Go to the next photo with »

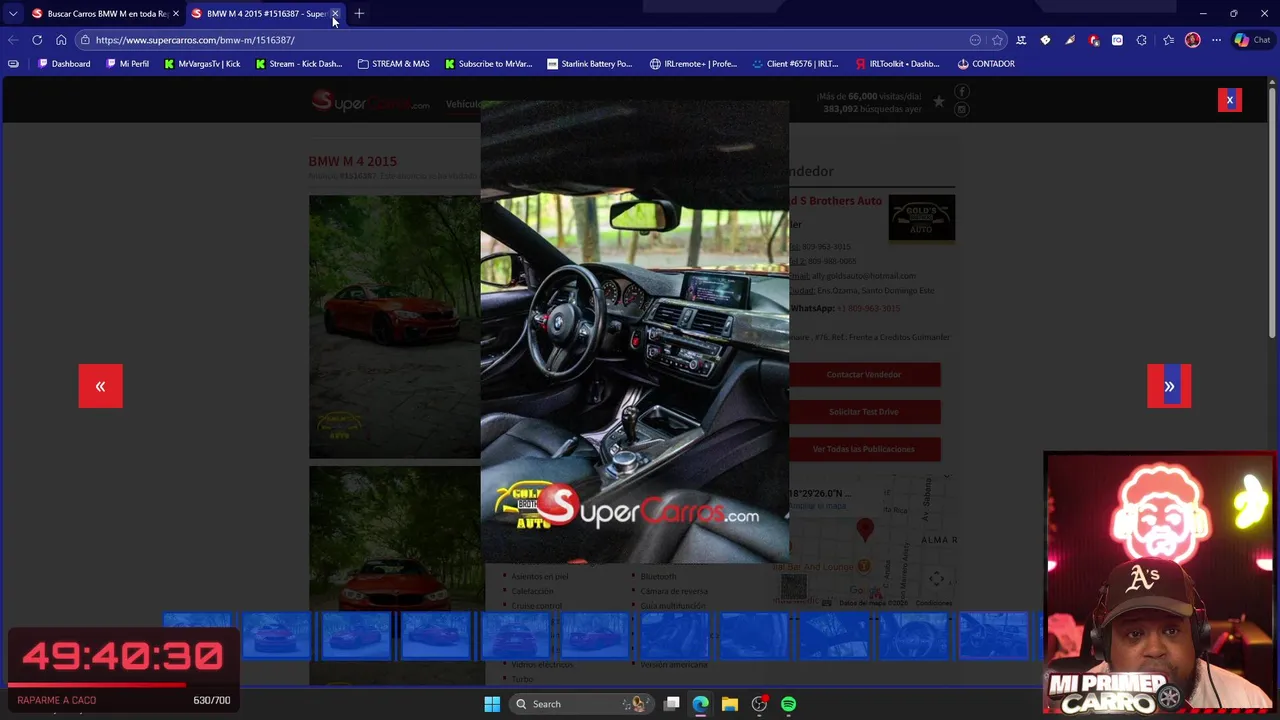point(1169,386)
